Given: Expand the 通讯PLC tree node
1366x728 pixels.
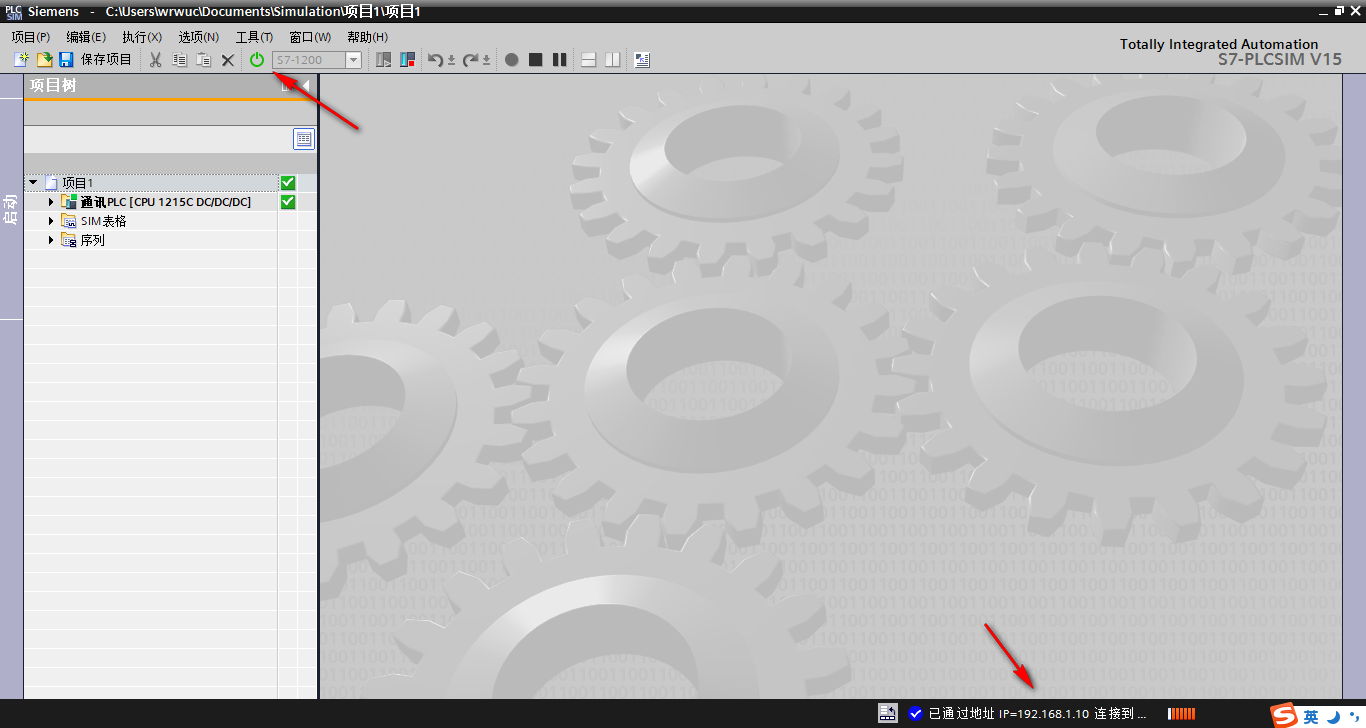Looking at the screenshot, I should tap(51, 202).
